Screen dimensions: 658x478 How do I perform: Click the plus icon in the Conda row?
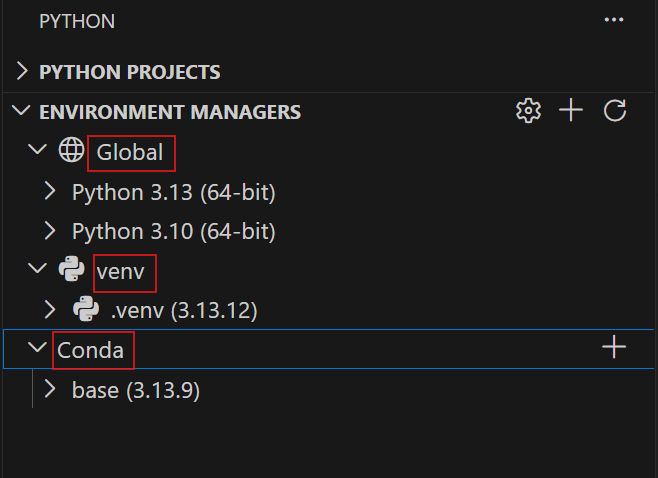(x=614, y=348)
